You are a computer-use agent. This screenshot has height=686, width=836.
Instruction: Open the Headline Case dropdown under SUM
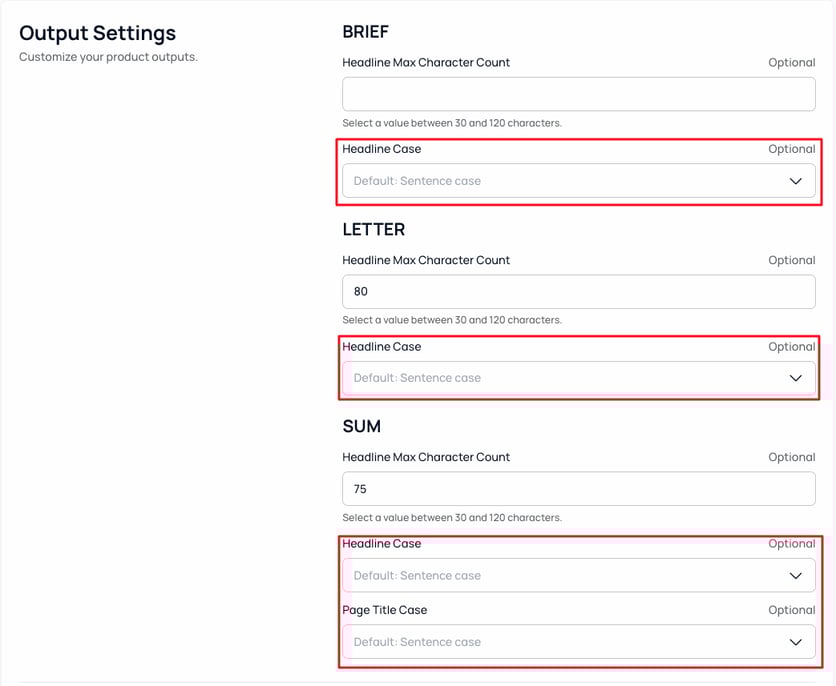coord(578,575)
